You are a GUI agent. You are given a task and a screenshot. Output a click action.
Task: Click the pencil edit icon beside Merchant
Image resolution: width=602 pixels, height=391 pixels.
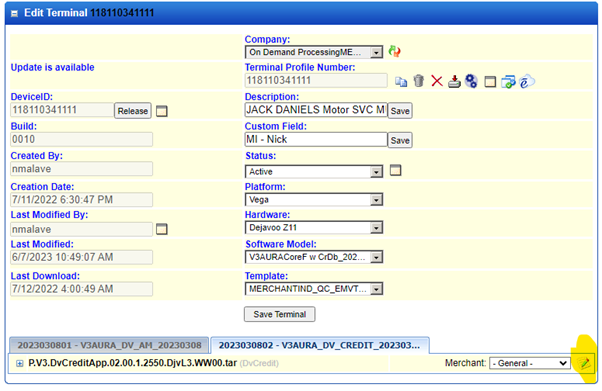pyautogui.click(x=584, y=363)
